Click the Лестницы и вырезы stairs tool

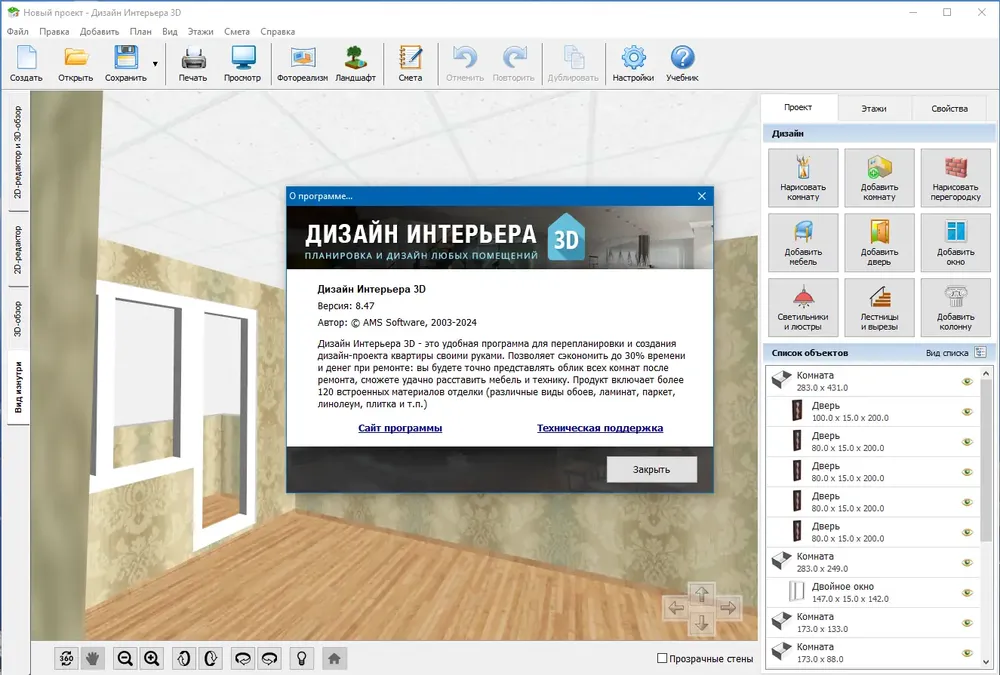point(879,308)
